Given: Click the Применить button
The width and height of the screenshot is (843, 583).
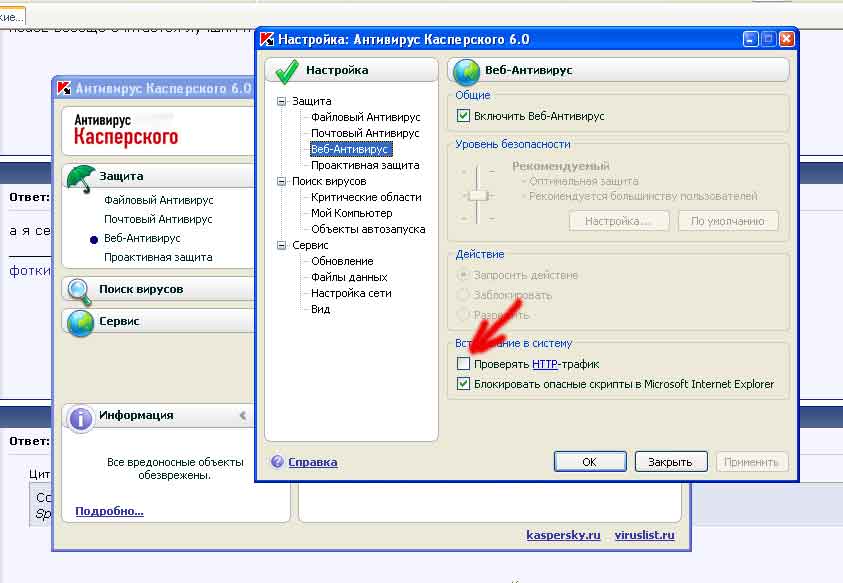Looking at the screenshot, I should [x=751, y=461].
